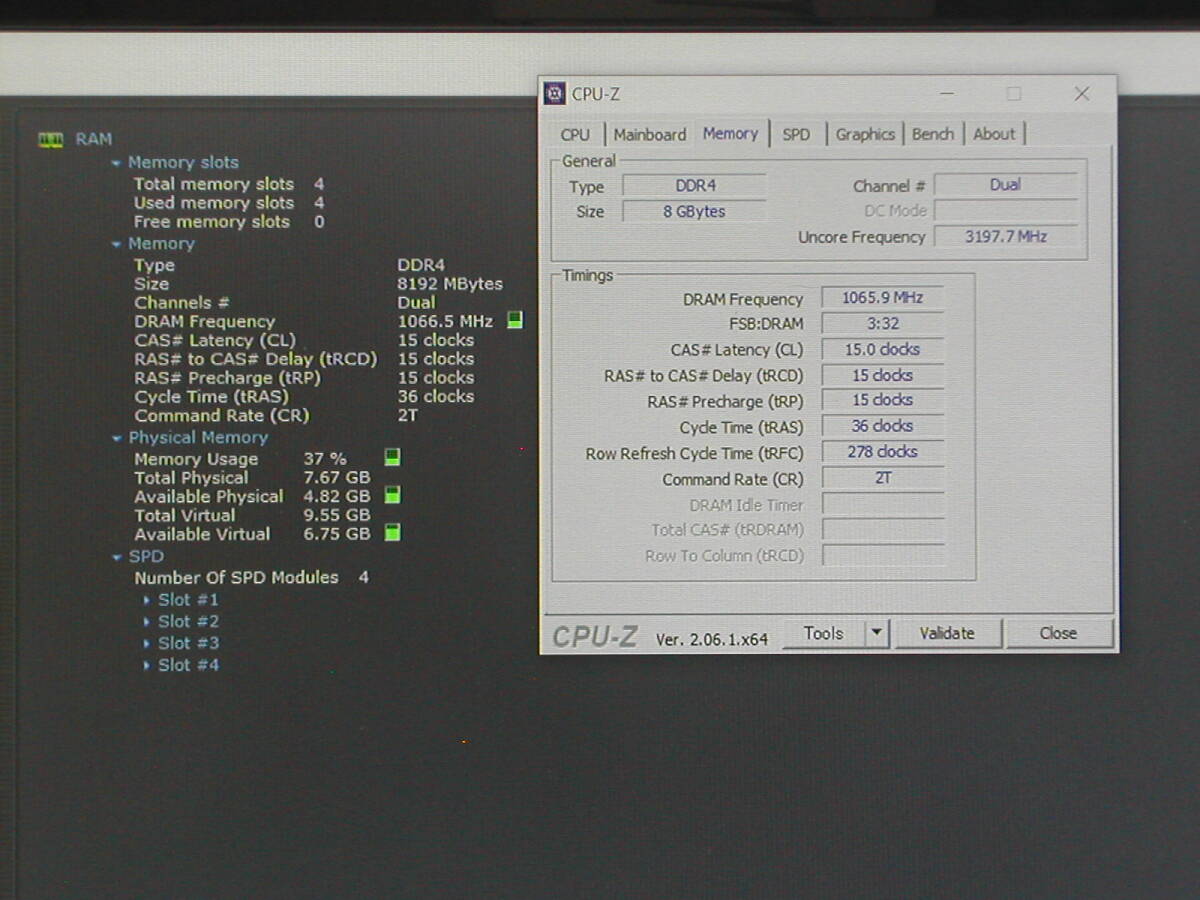This screenshot has width=1200, height=900.
Task: Click the empty DRAM Idle Timer field
Action: [883, 505]
